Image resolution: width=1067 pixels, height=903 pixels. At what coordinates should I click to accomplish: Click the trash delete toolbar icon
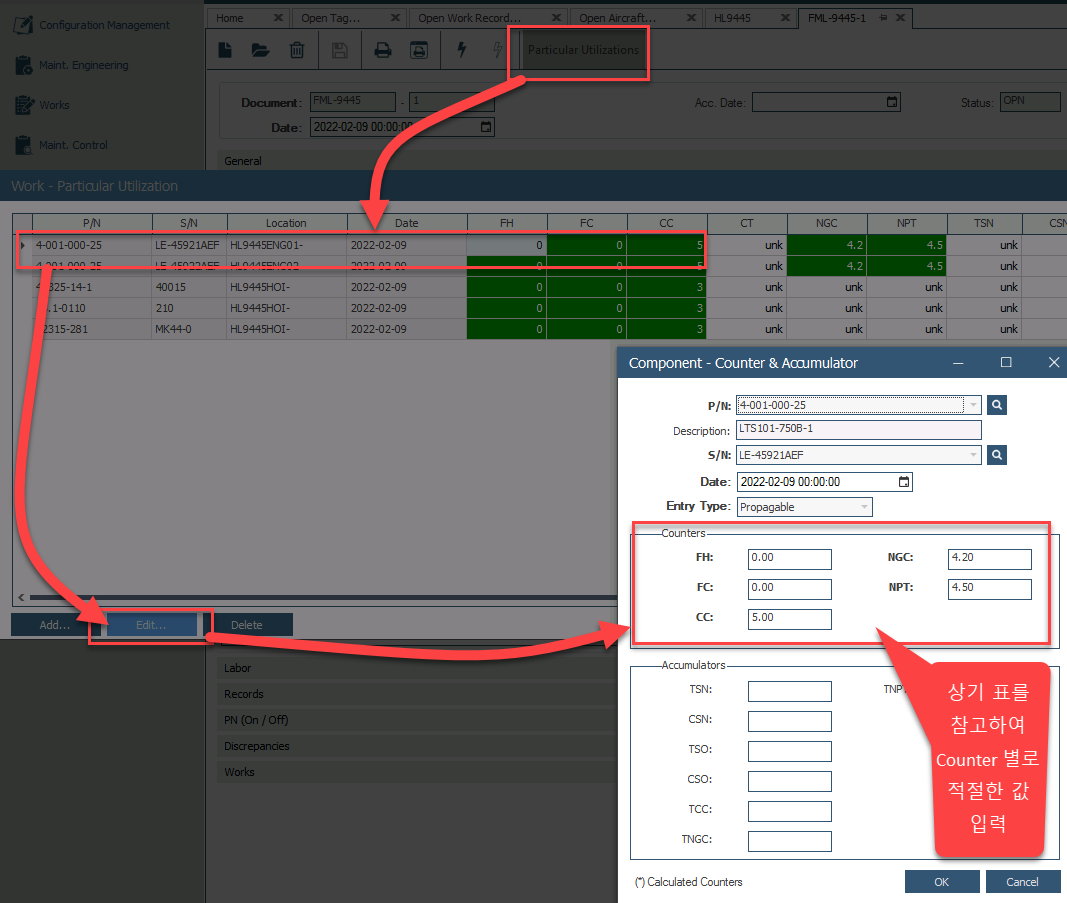297,50
